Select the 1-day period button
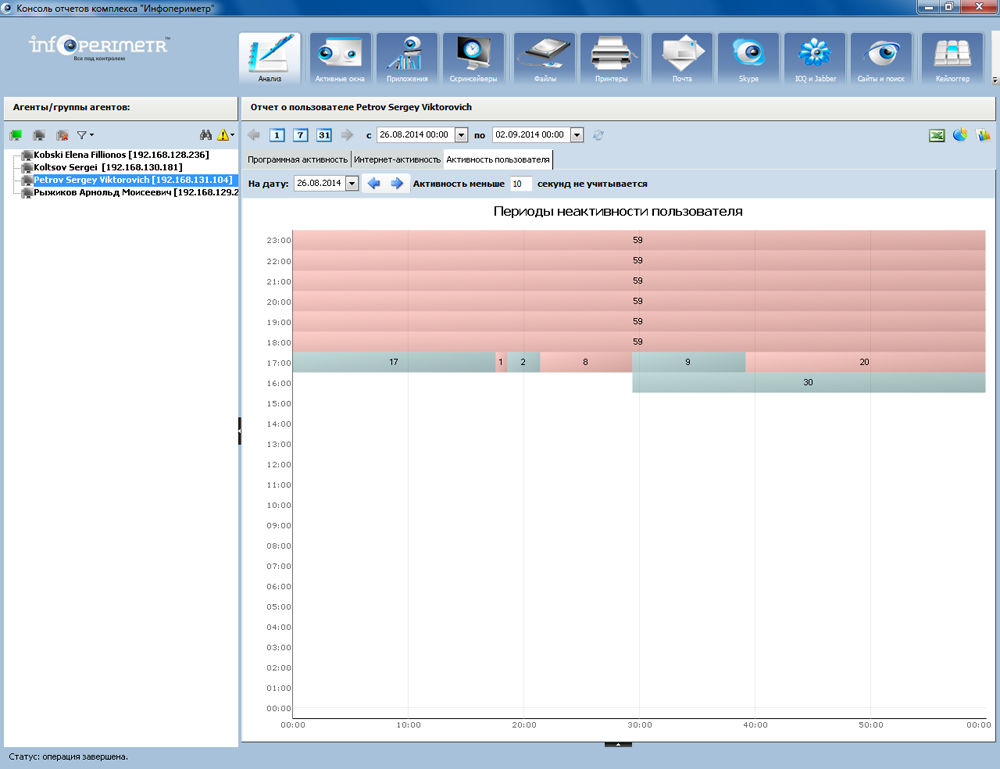This screenshot has width=1000, height=769. click(x=277, y=135)
